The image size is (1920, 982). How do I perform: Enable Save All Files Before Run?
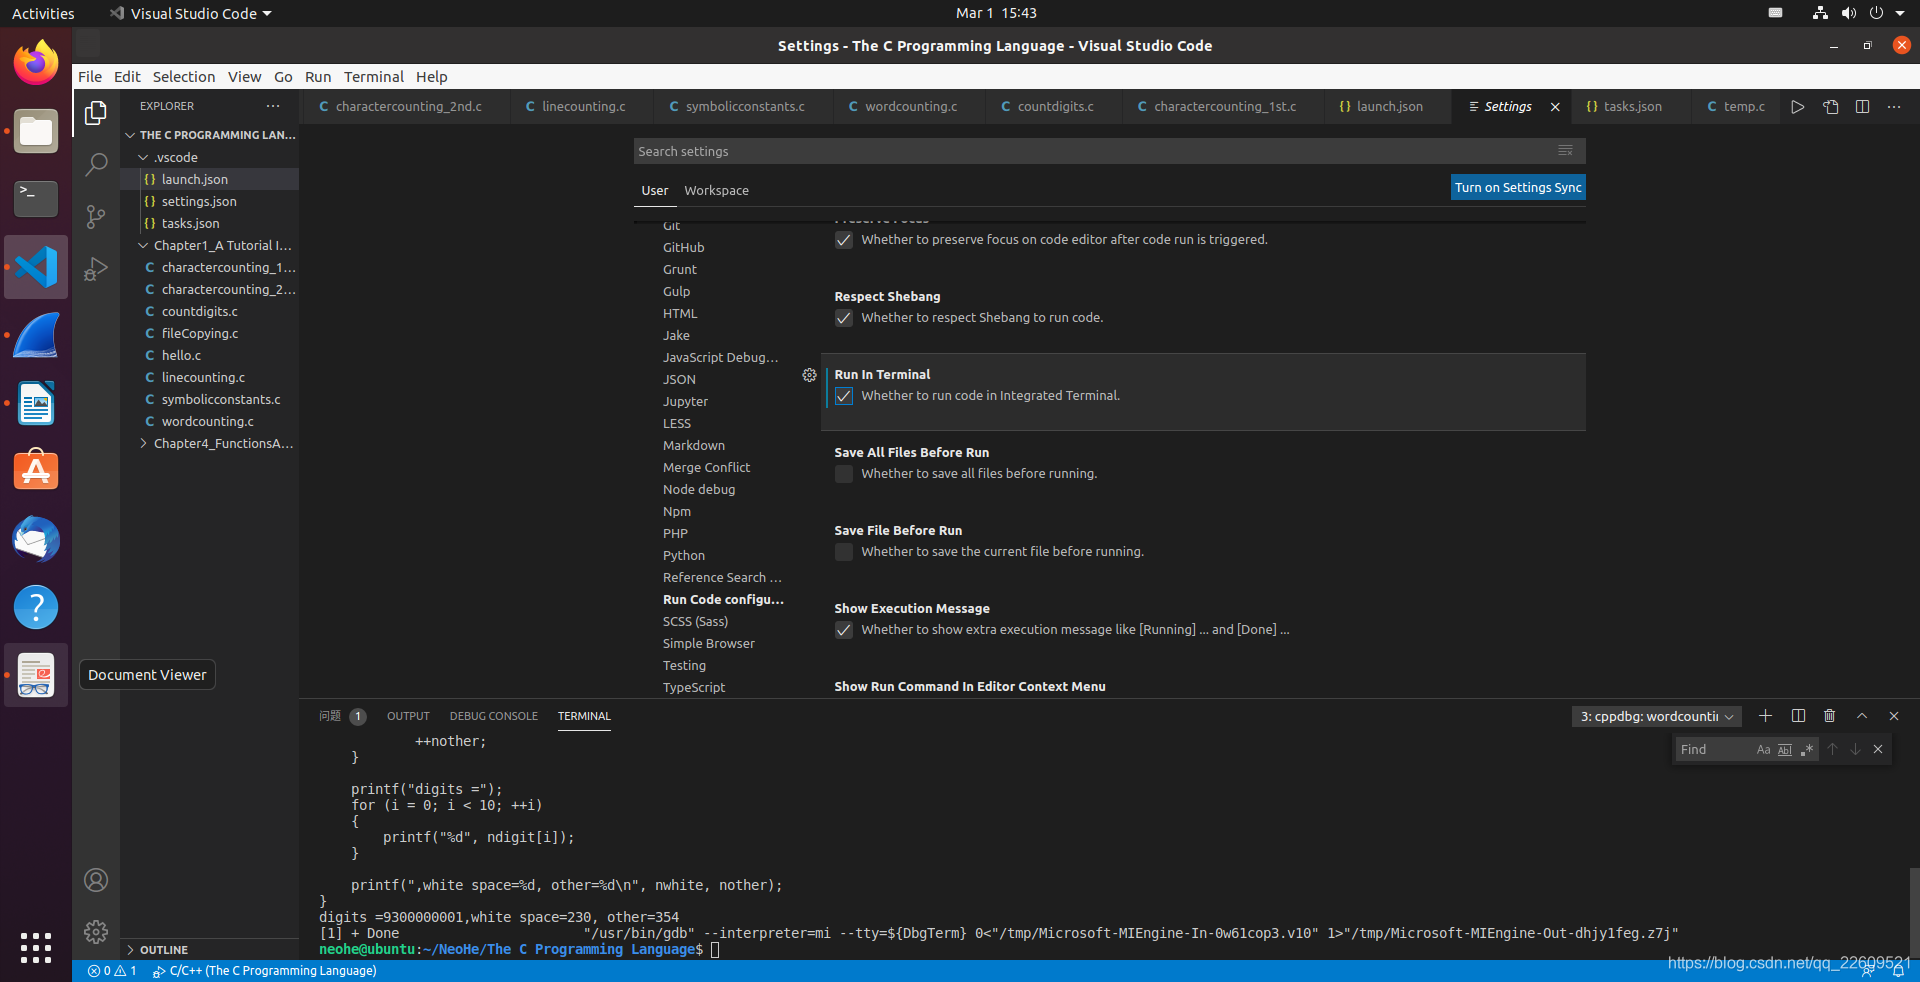point(844,474)
